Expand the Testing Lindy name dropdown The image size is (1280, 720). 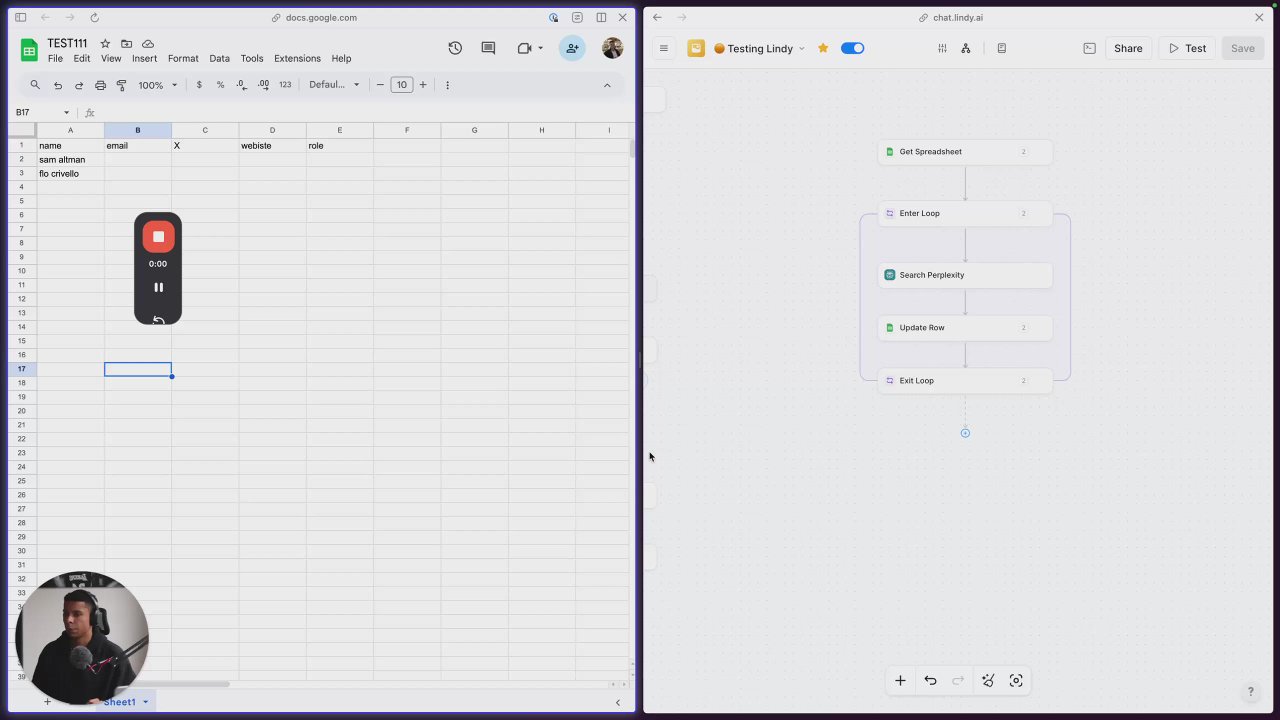pos(801,48)
